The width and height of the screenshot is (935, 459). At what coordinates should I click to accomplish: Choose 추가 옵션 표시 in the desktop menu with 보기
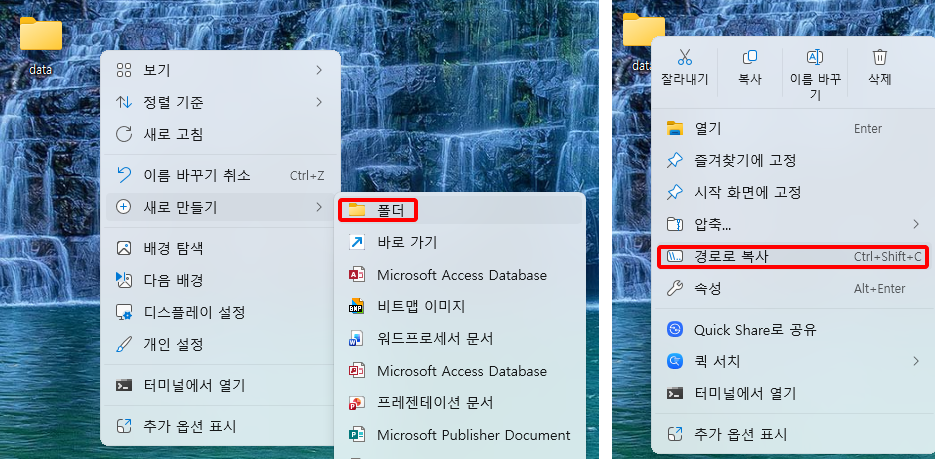click(x=221, y=426)
